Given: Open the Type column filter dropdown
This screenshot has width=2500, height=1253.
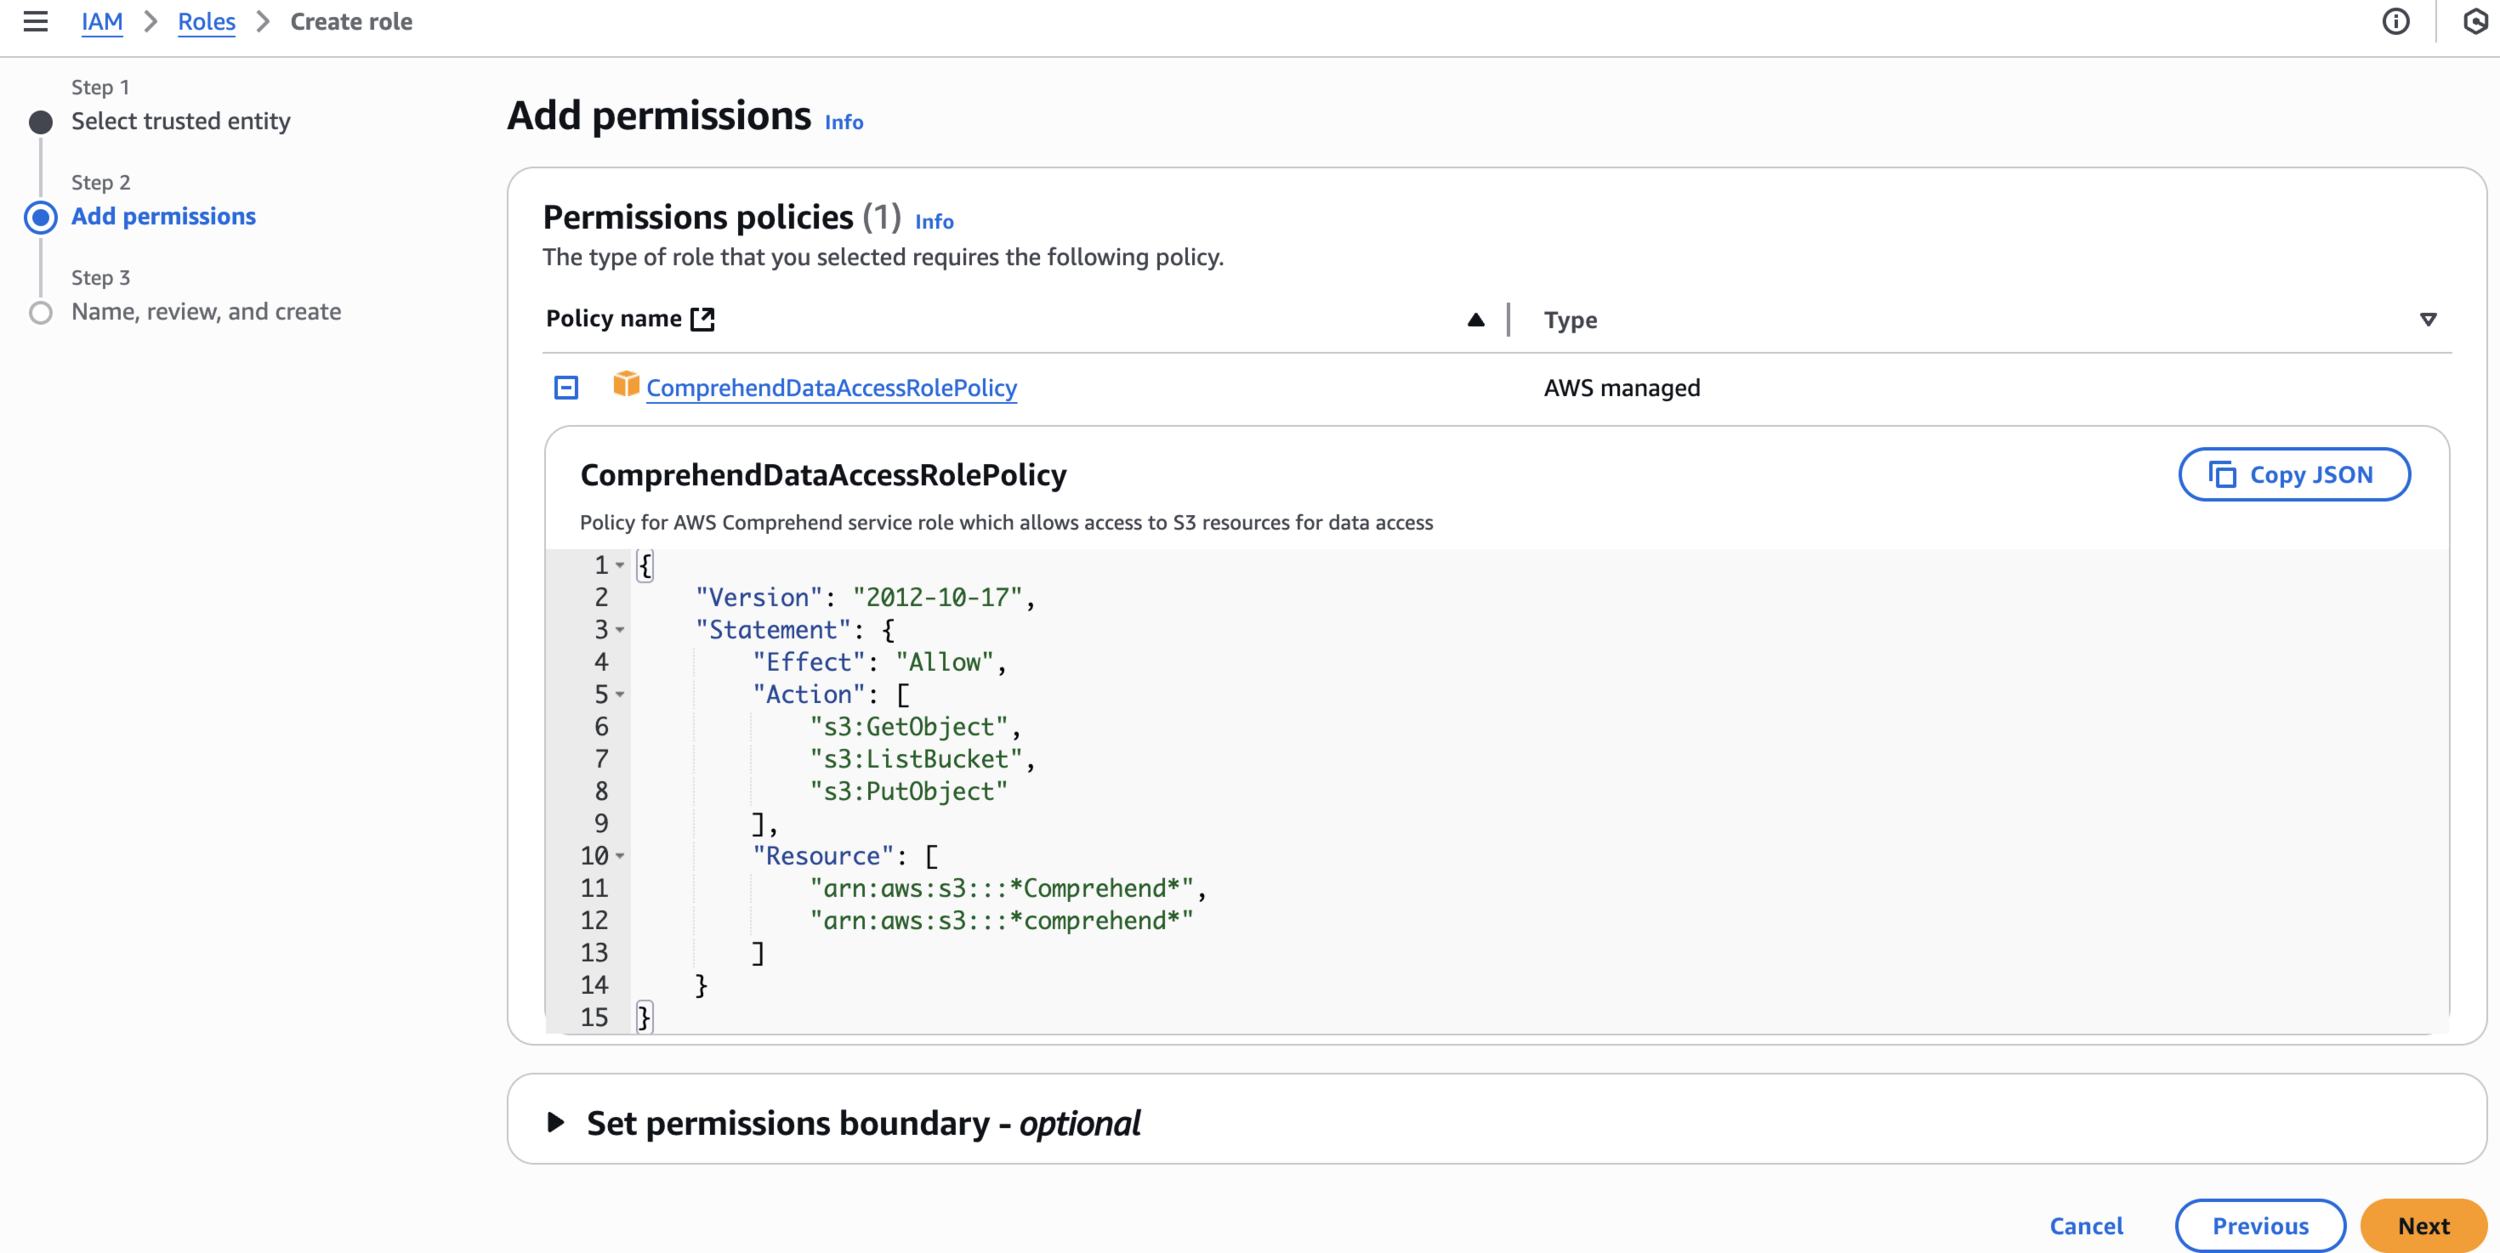Looking at the screenshot, I should point(2428,320).
